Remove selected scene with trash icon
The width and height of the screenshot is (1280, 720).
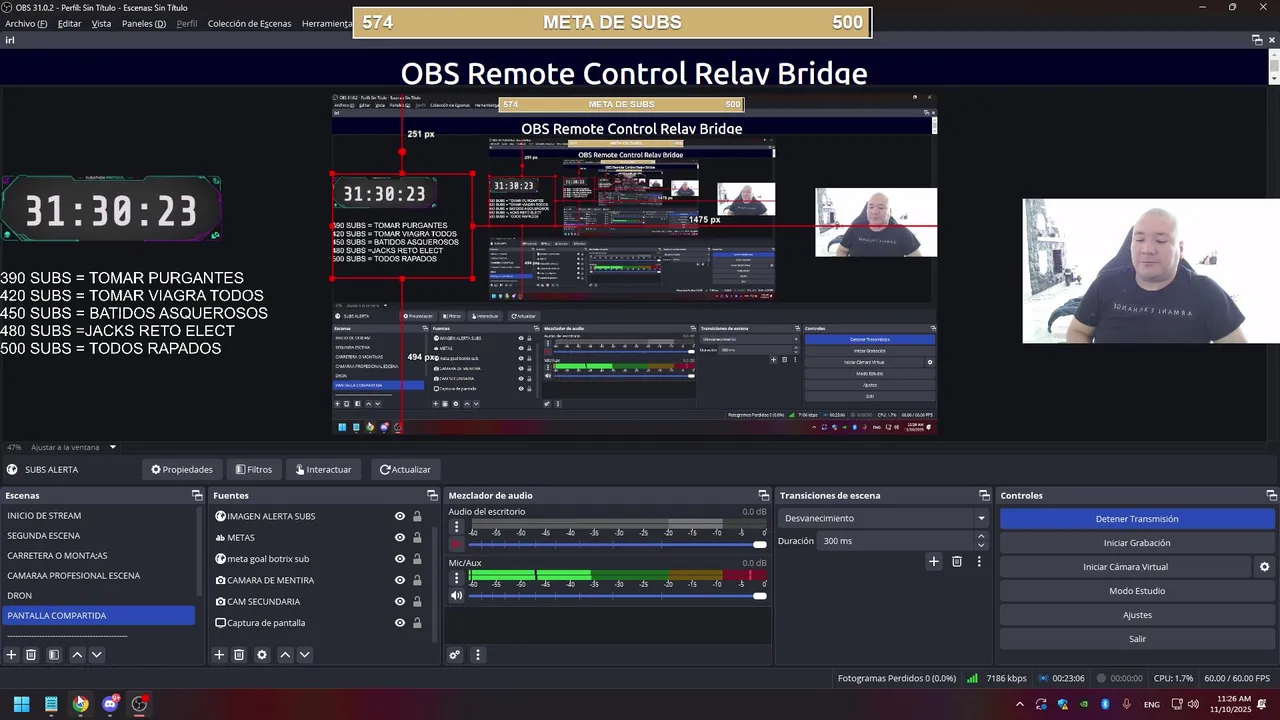31,655
